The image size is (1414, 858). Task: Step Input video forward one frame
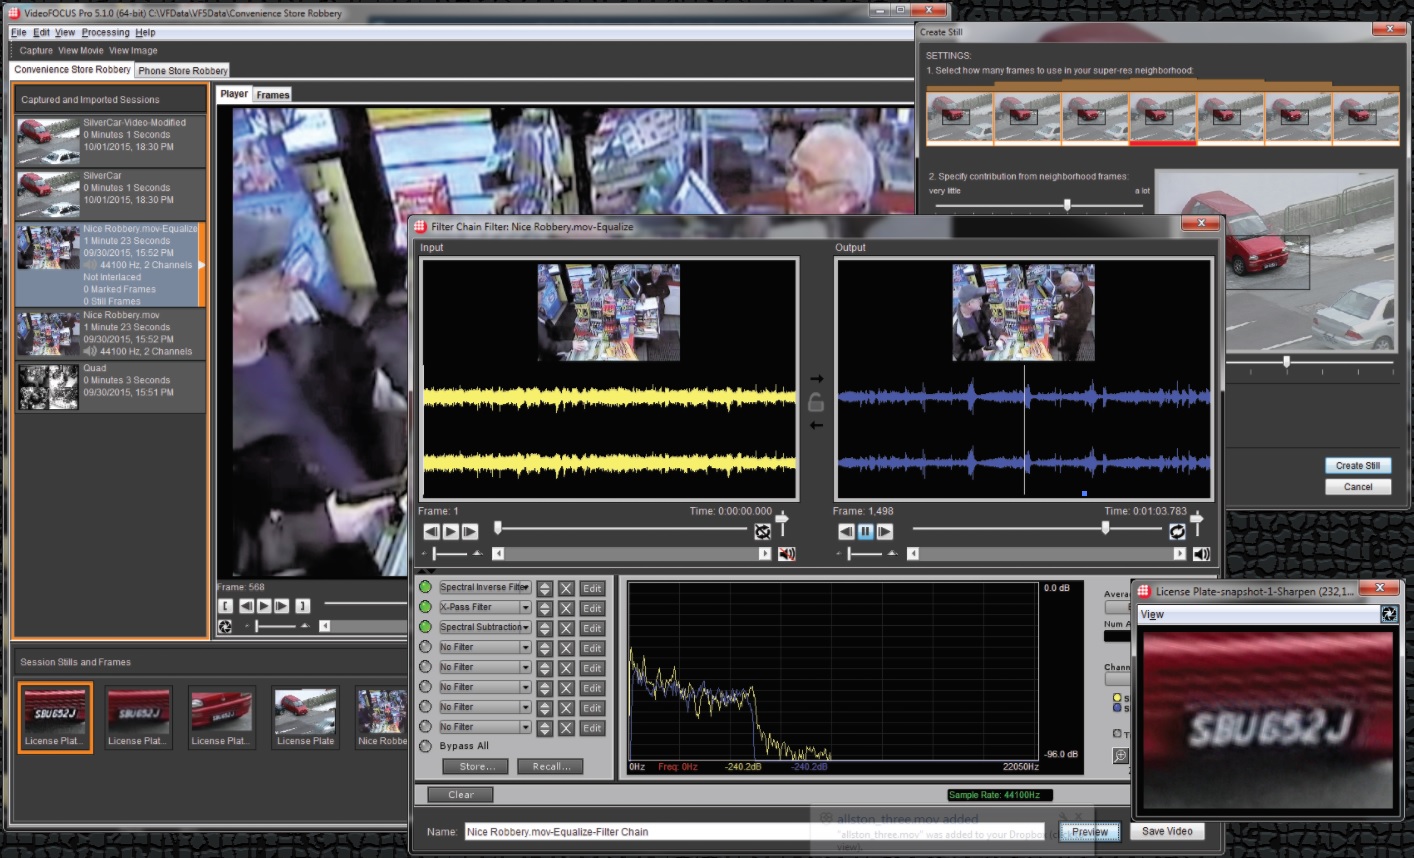[470, 532]
